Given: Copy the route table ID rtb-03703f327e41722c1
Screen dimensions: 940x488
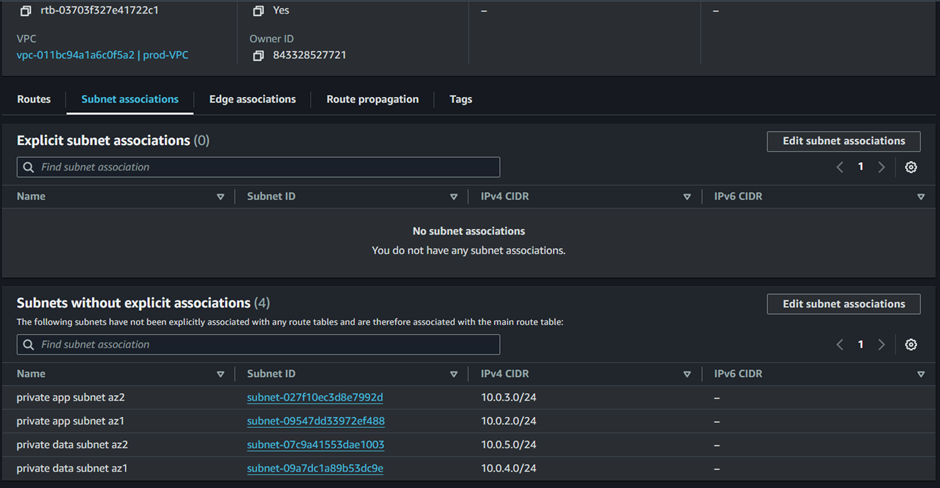Looking at the screenshot, I should (x=26, y=11).
